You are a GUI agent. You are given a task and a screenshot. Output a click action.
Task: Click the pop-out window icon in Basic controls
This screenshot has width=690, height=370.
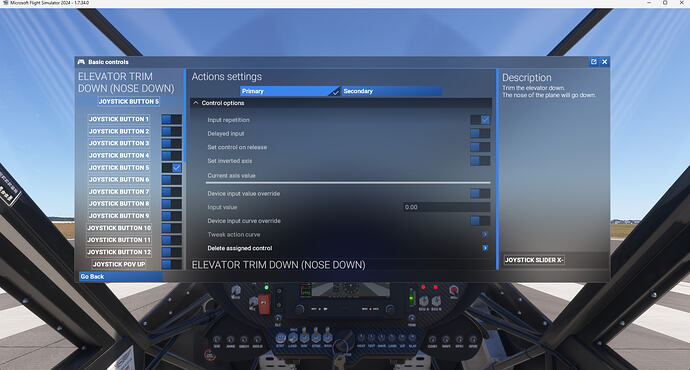tap(593, 62)
